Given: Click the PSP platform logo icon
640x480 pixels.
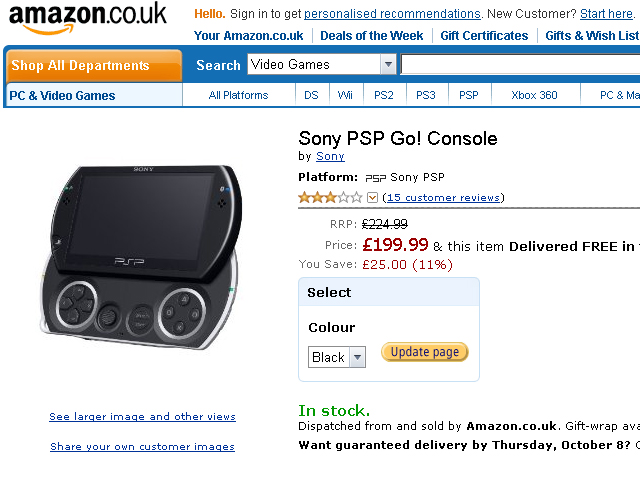Looking at the screenshot, I should (375, 178).
